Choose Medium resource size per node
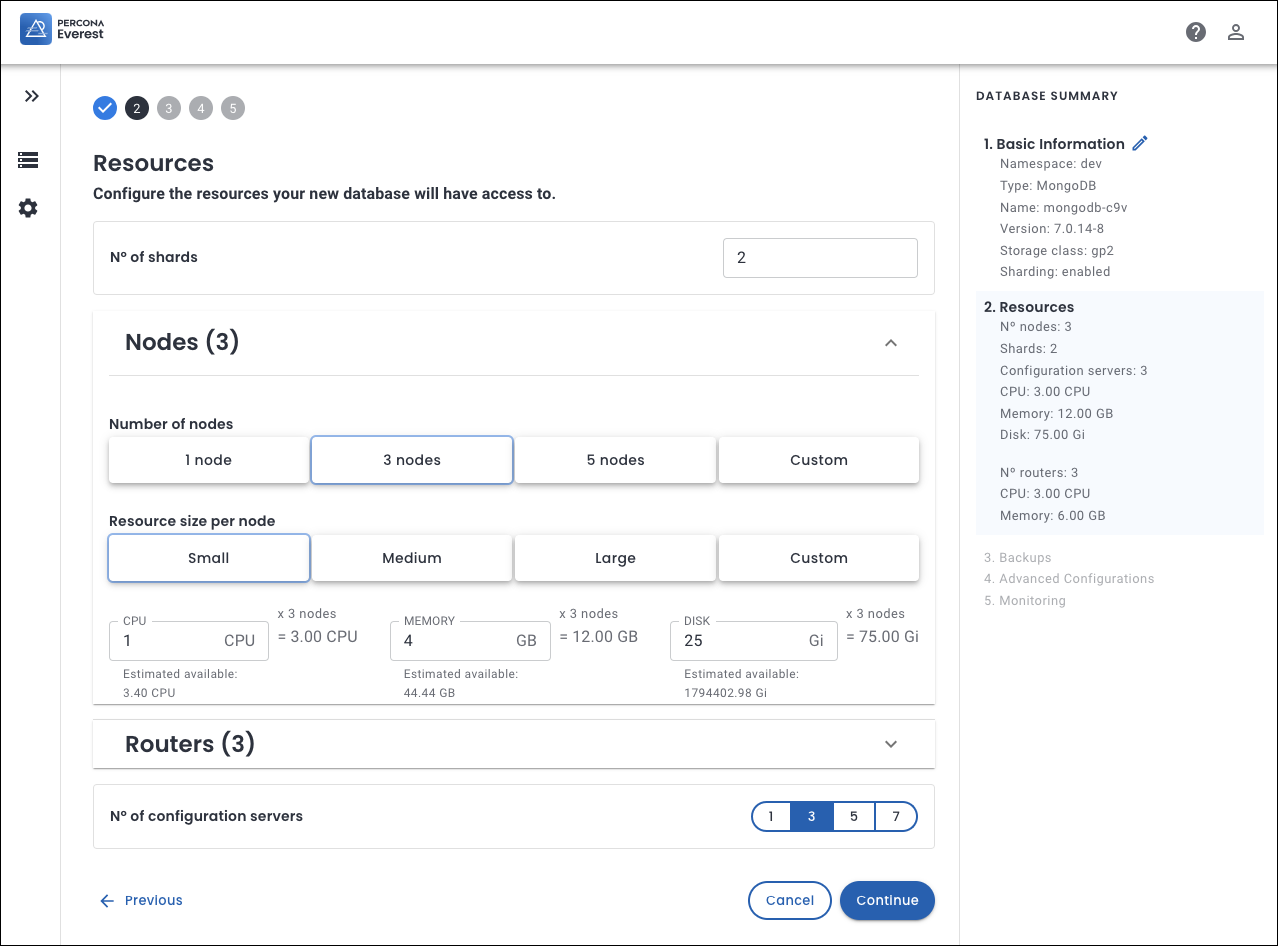Screen dimensions: 1278x946 411,558
